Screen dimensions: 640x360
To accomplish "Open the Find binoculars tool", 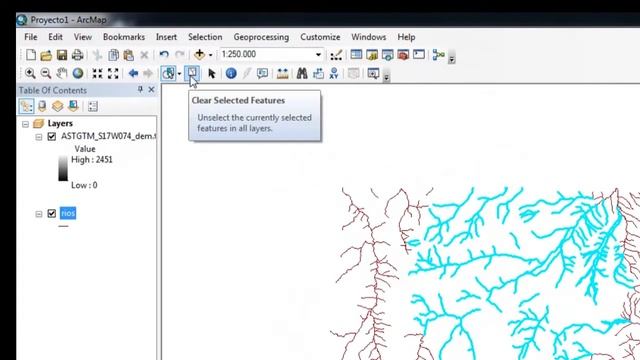I will pos(302,73).
